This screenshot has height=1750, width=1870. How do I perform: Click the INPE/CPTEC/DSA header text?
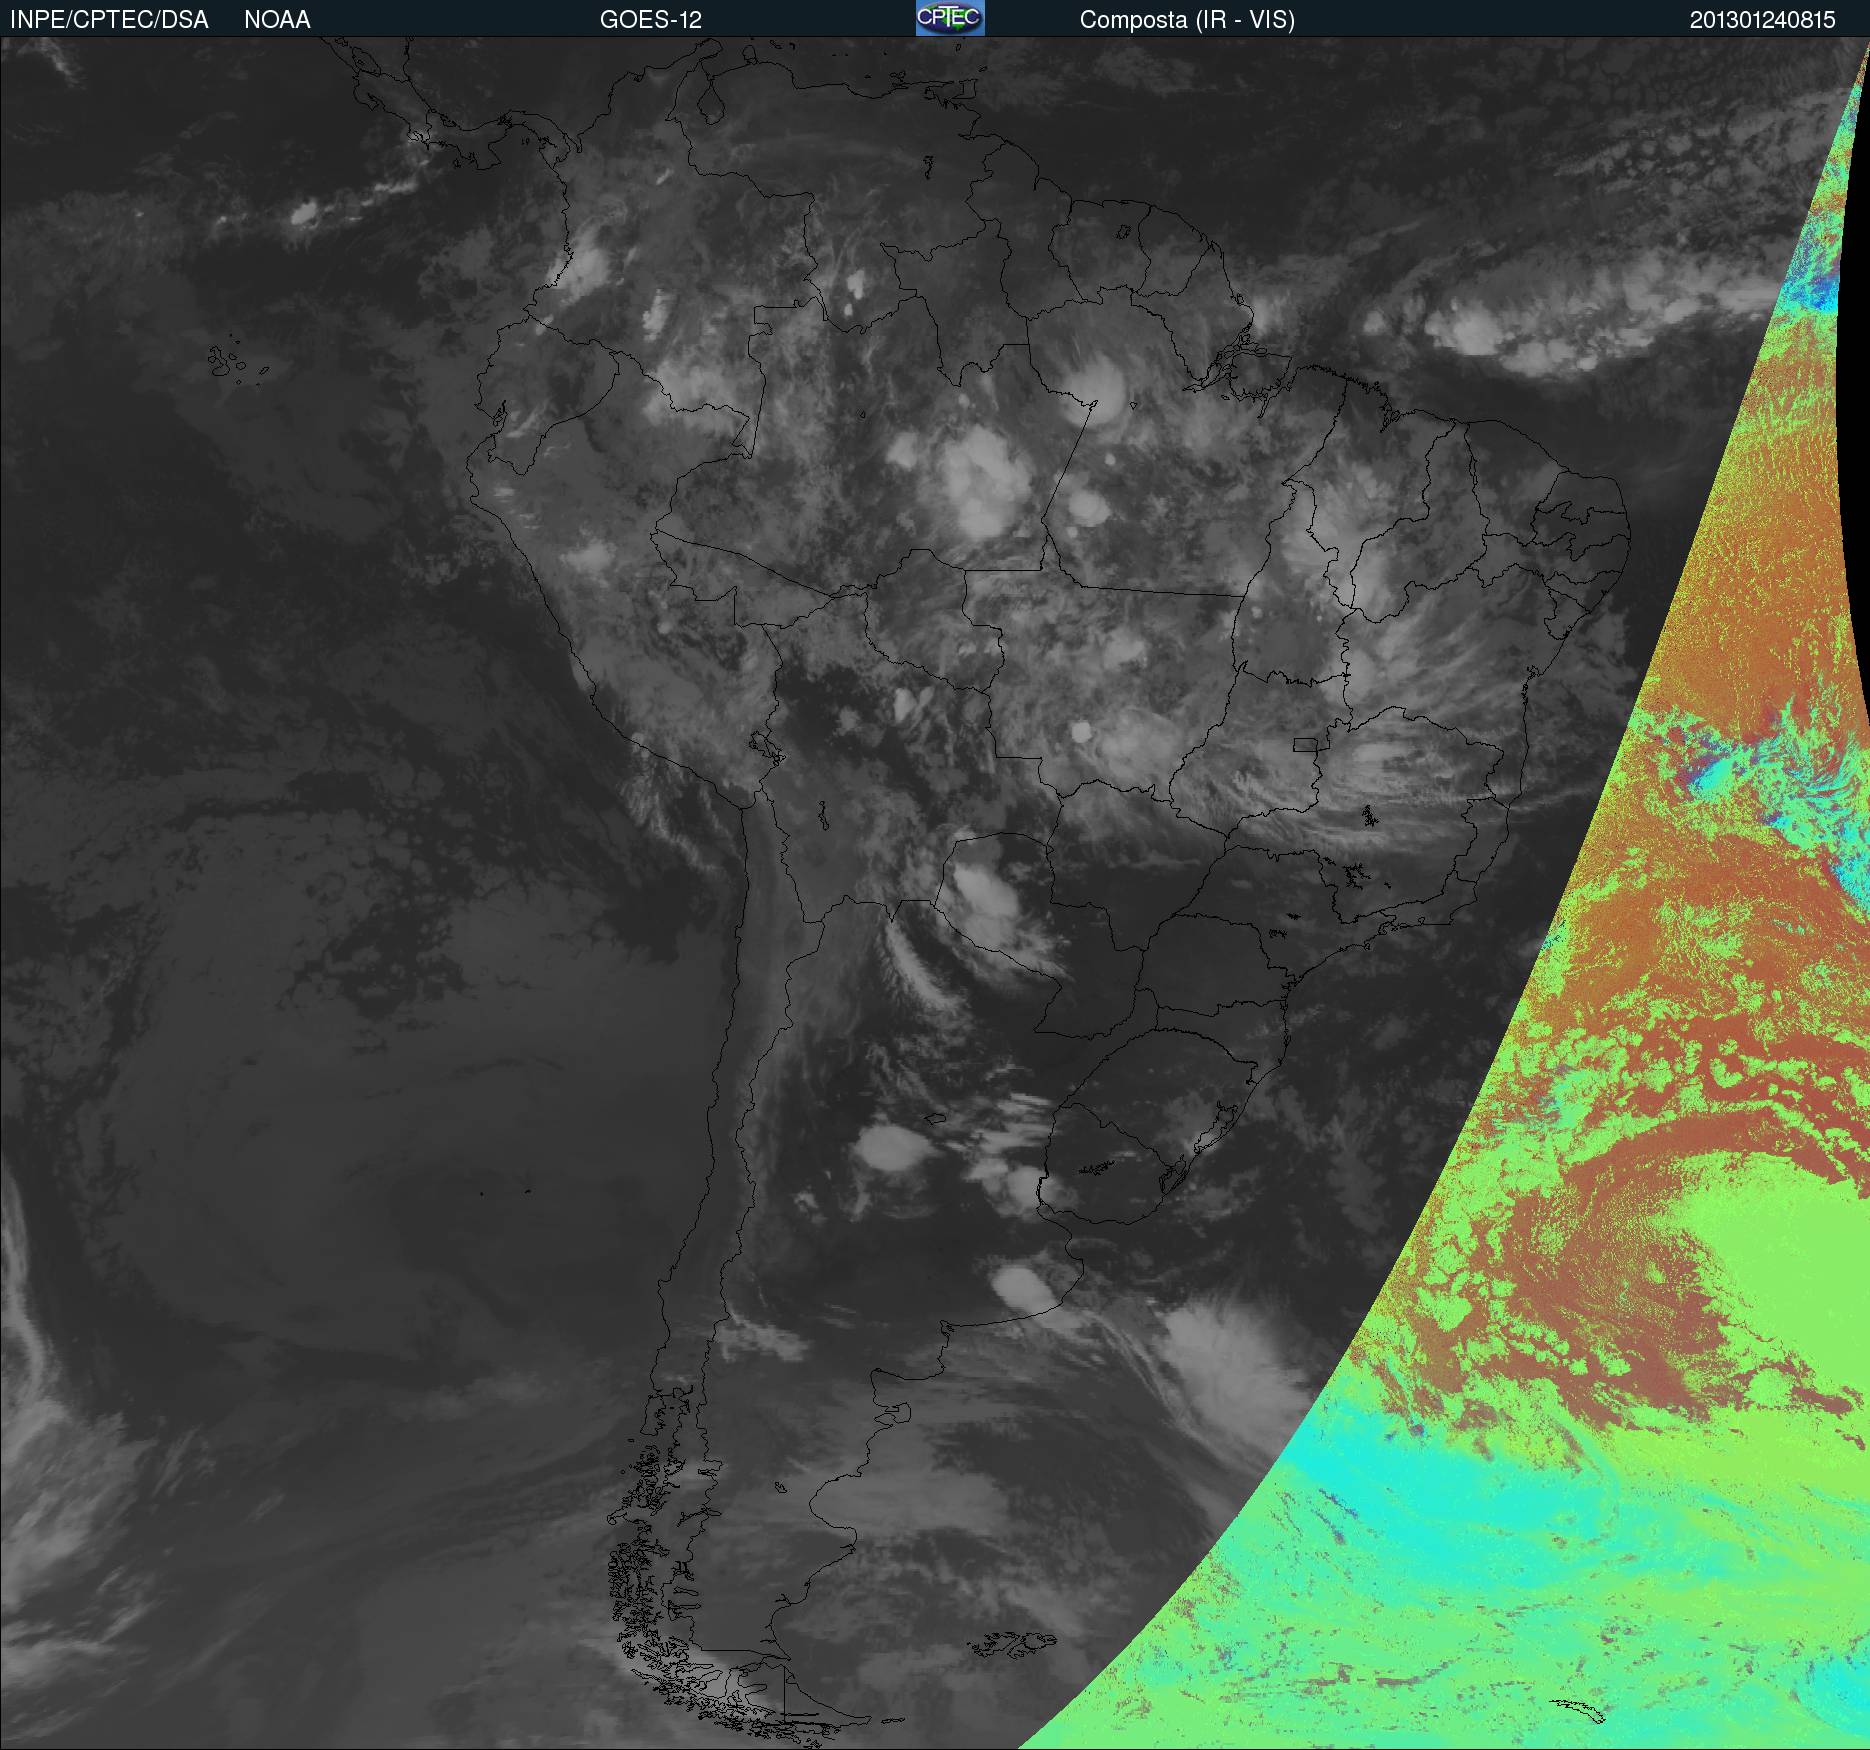(x=109, y=20)
